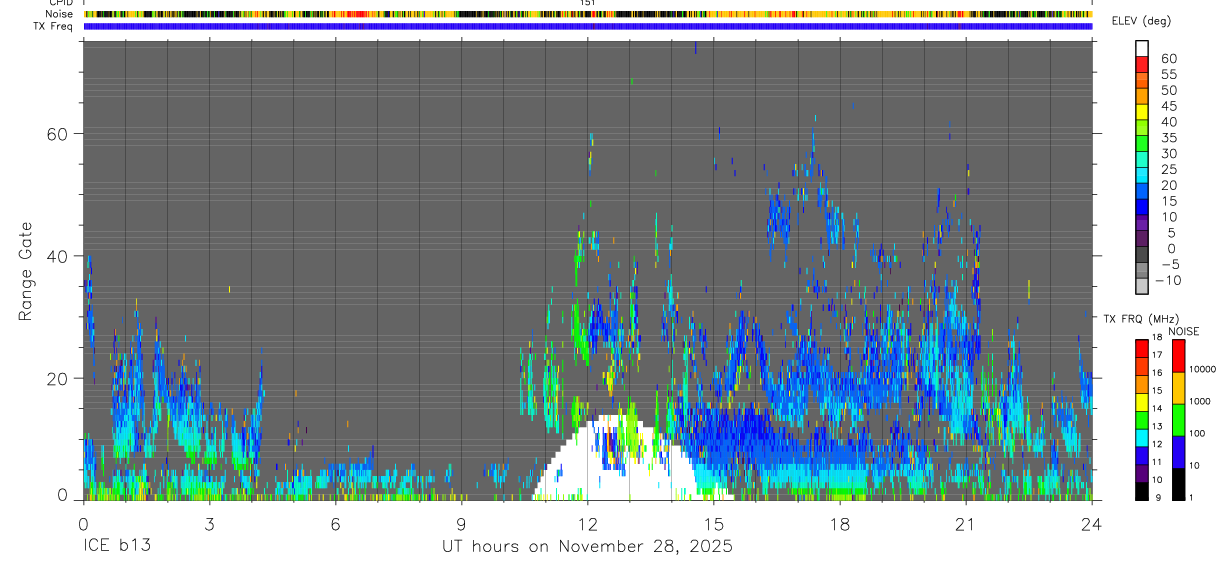
Task: Click the orange segment of the NOISE color bar
Action: point(1178,387)
